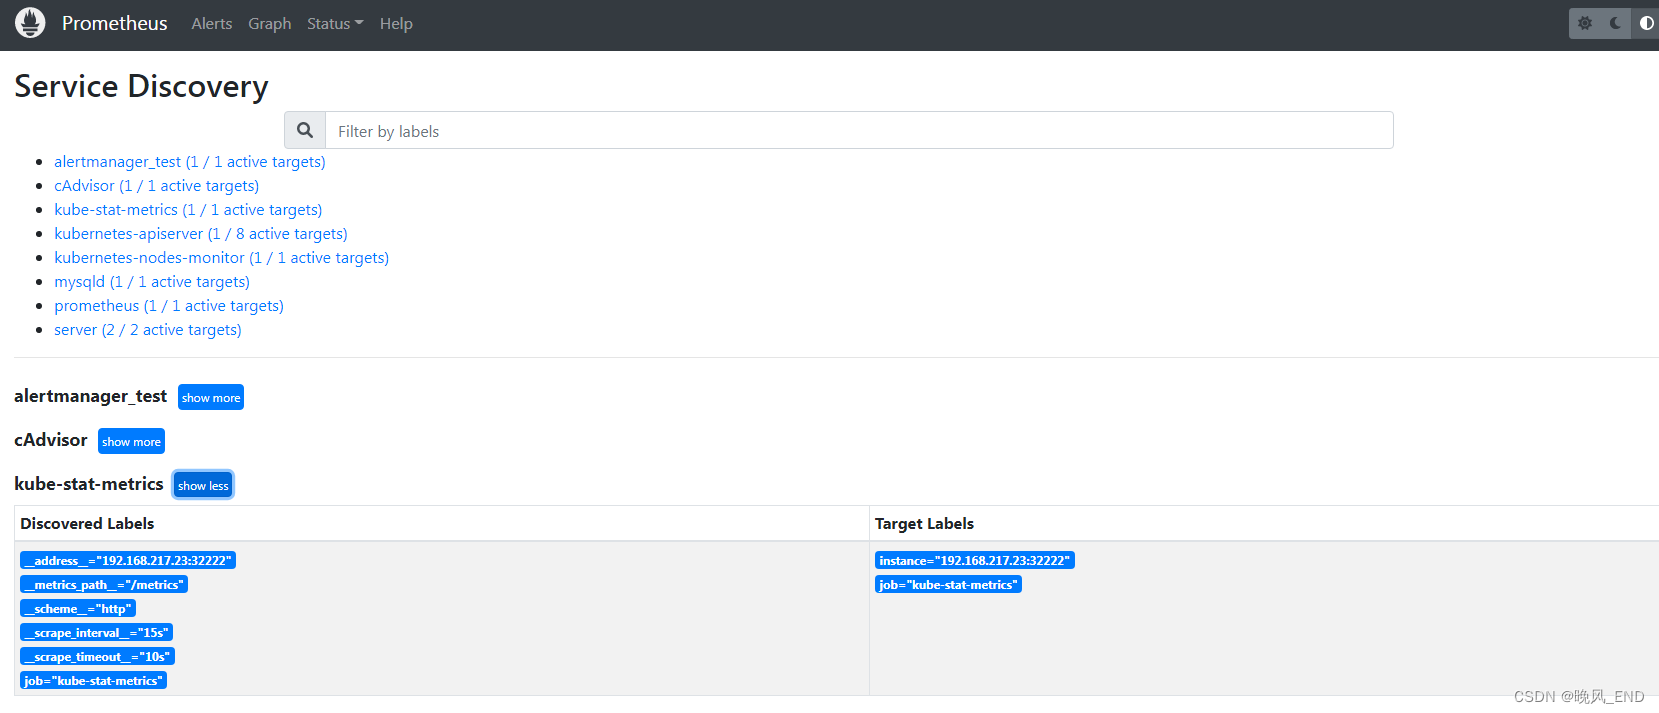
Task: Switch to dark theme moon icon
Action: [x=1615, y=23]
